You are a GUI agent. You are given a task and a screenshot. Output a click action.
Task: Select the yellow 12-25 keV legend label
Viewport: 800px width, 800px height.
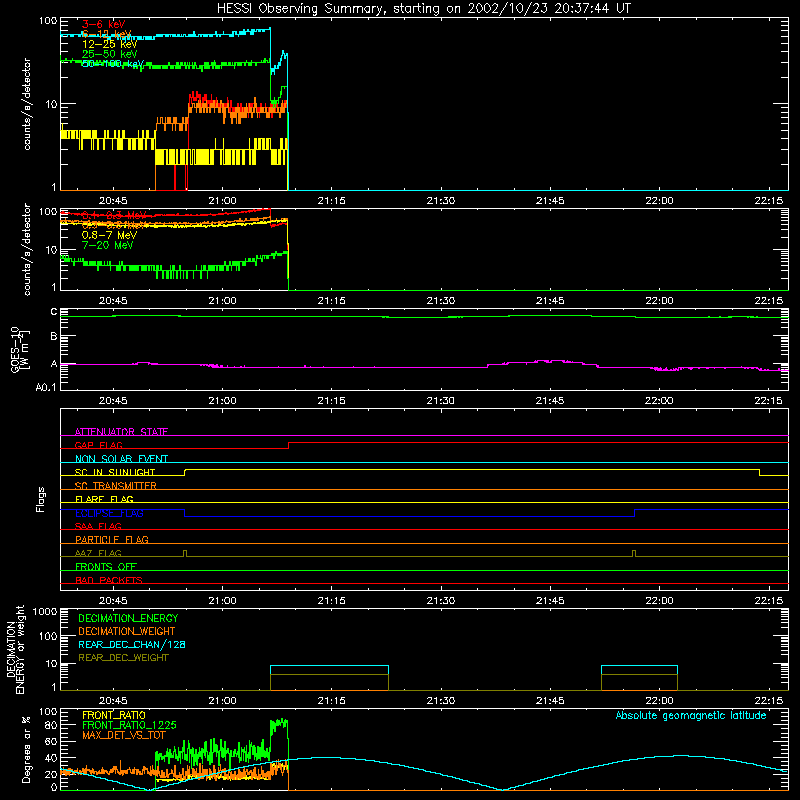[x=110, y=44]
